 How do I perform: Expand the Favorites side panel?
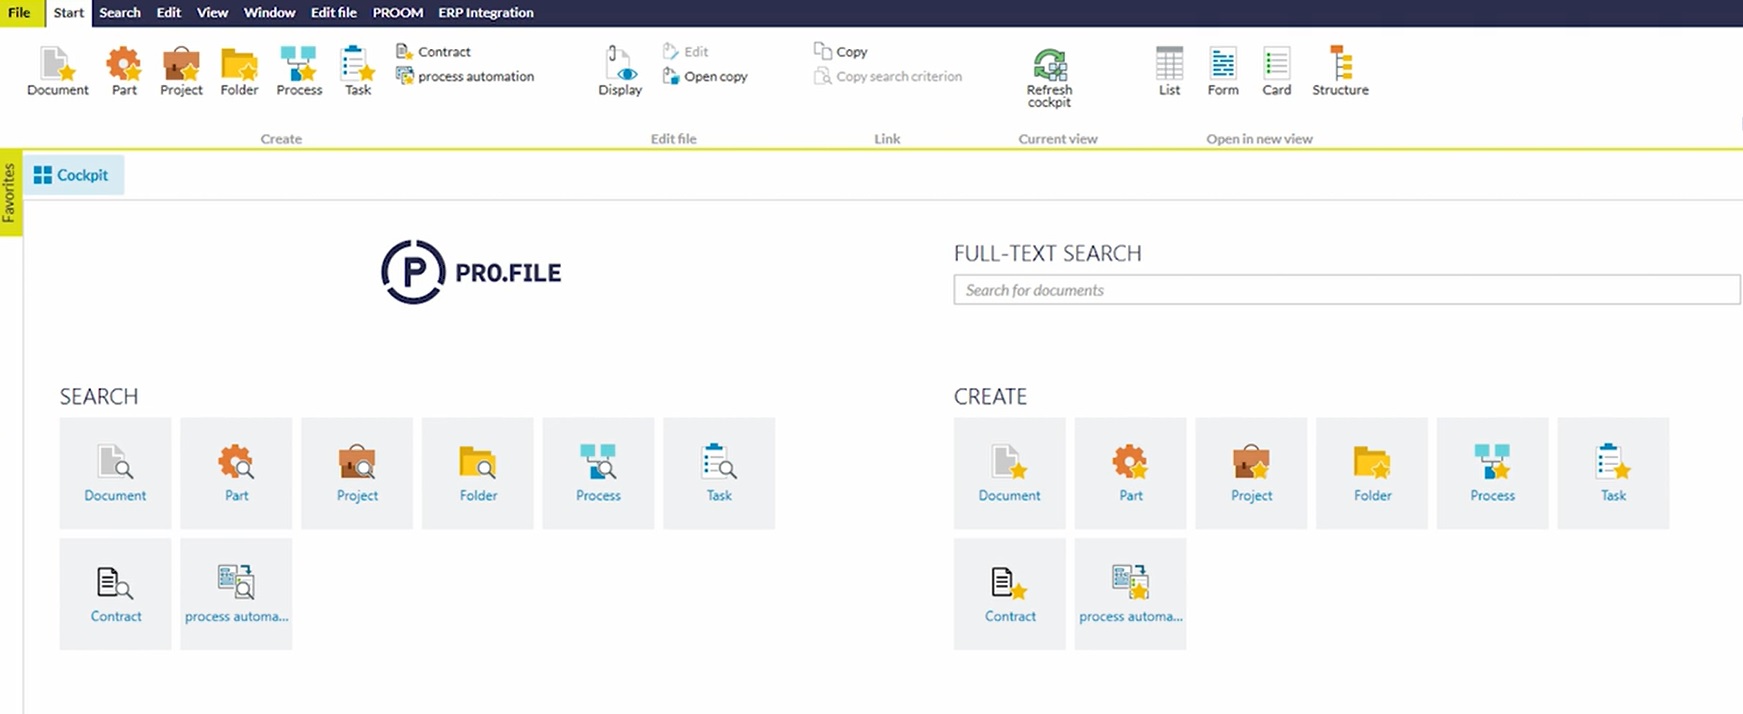10,192
